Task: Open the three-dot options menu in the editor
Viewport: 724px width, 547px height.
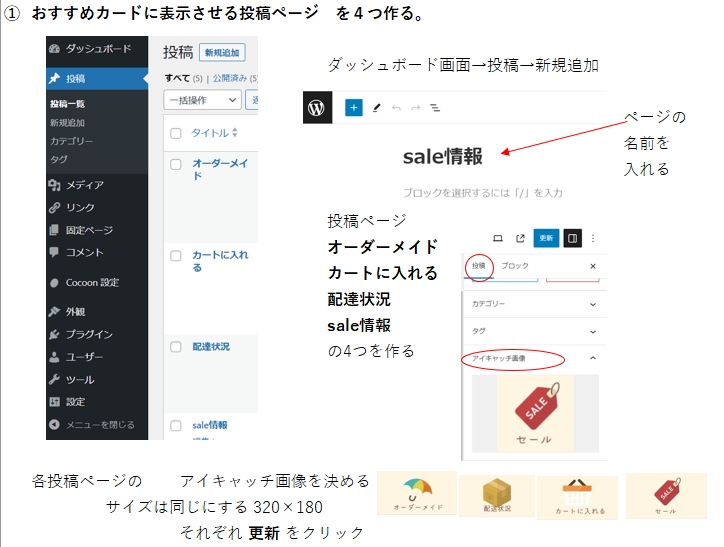Action: [x=593, y=238]
